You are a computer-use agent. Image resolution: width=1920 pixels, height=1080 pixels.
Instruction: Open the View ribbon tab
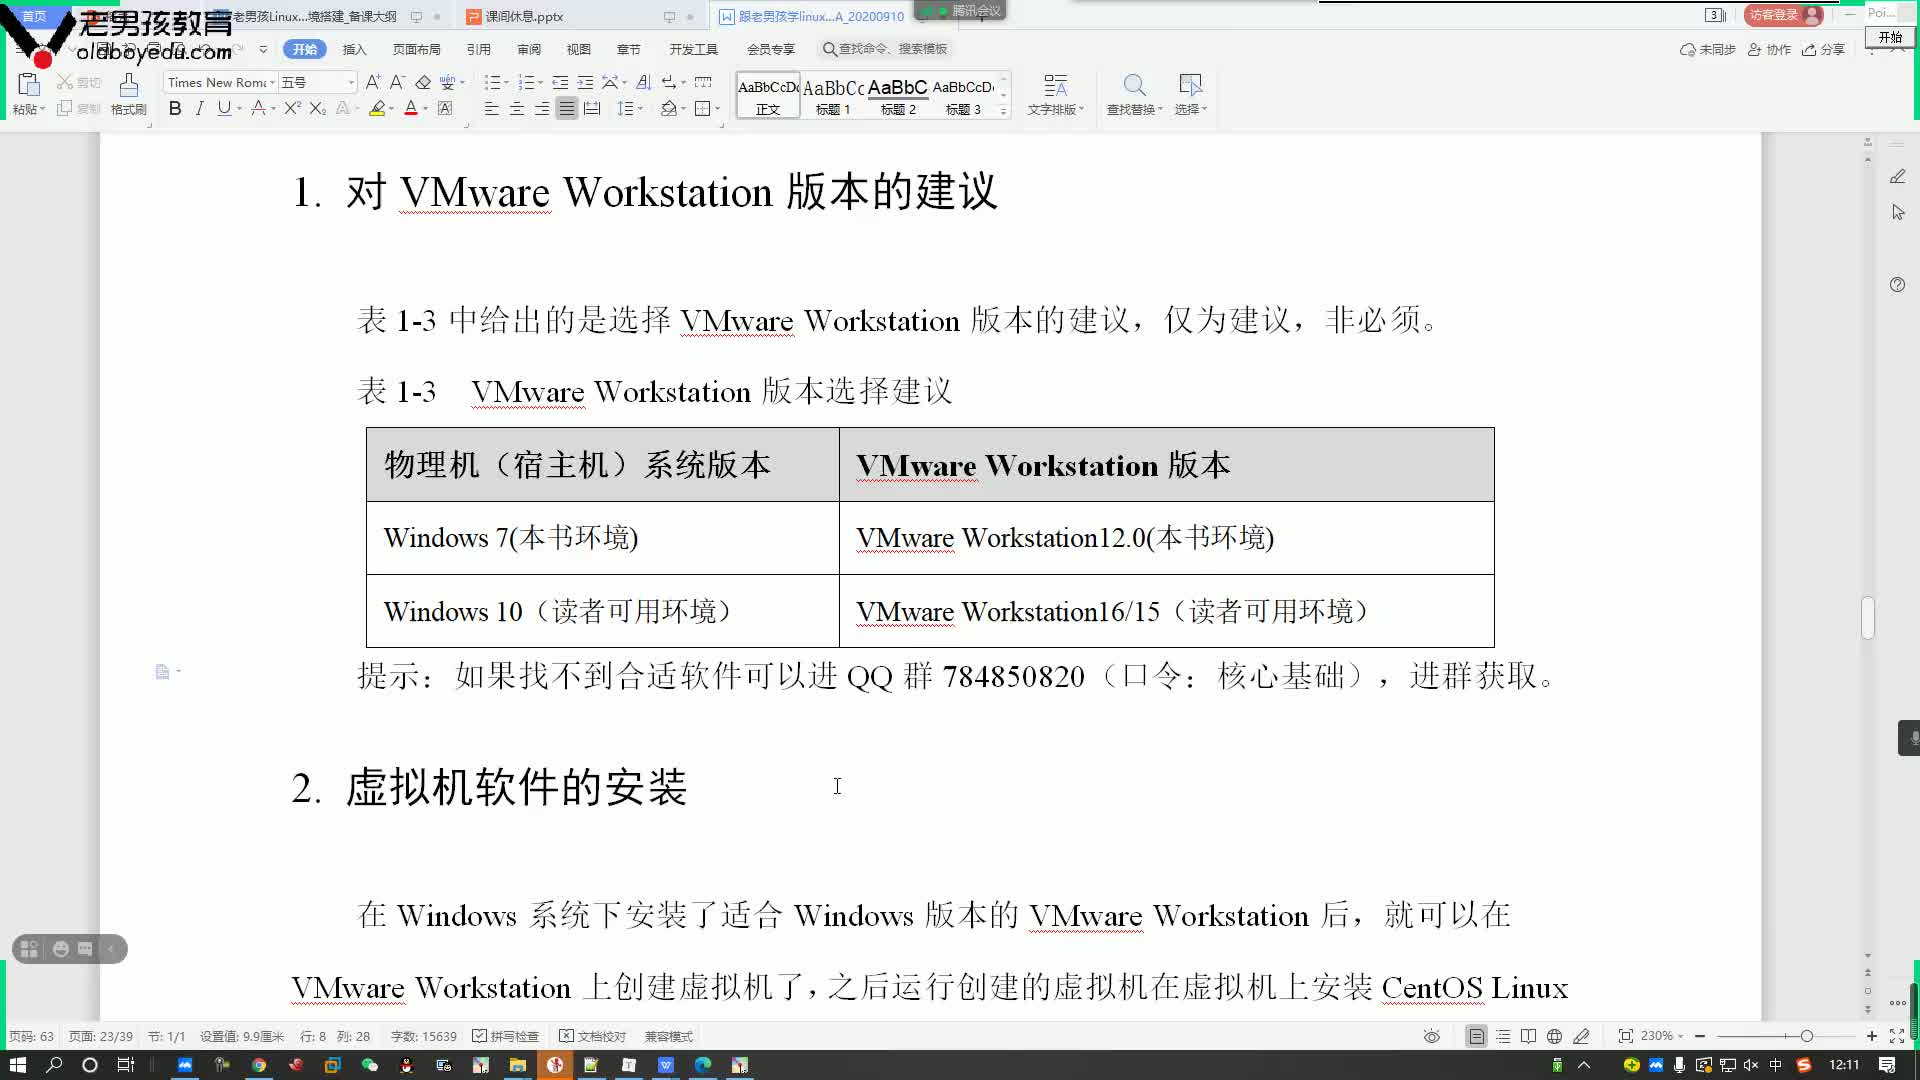pyautogui.click(x=578, y=49)
